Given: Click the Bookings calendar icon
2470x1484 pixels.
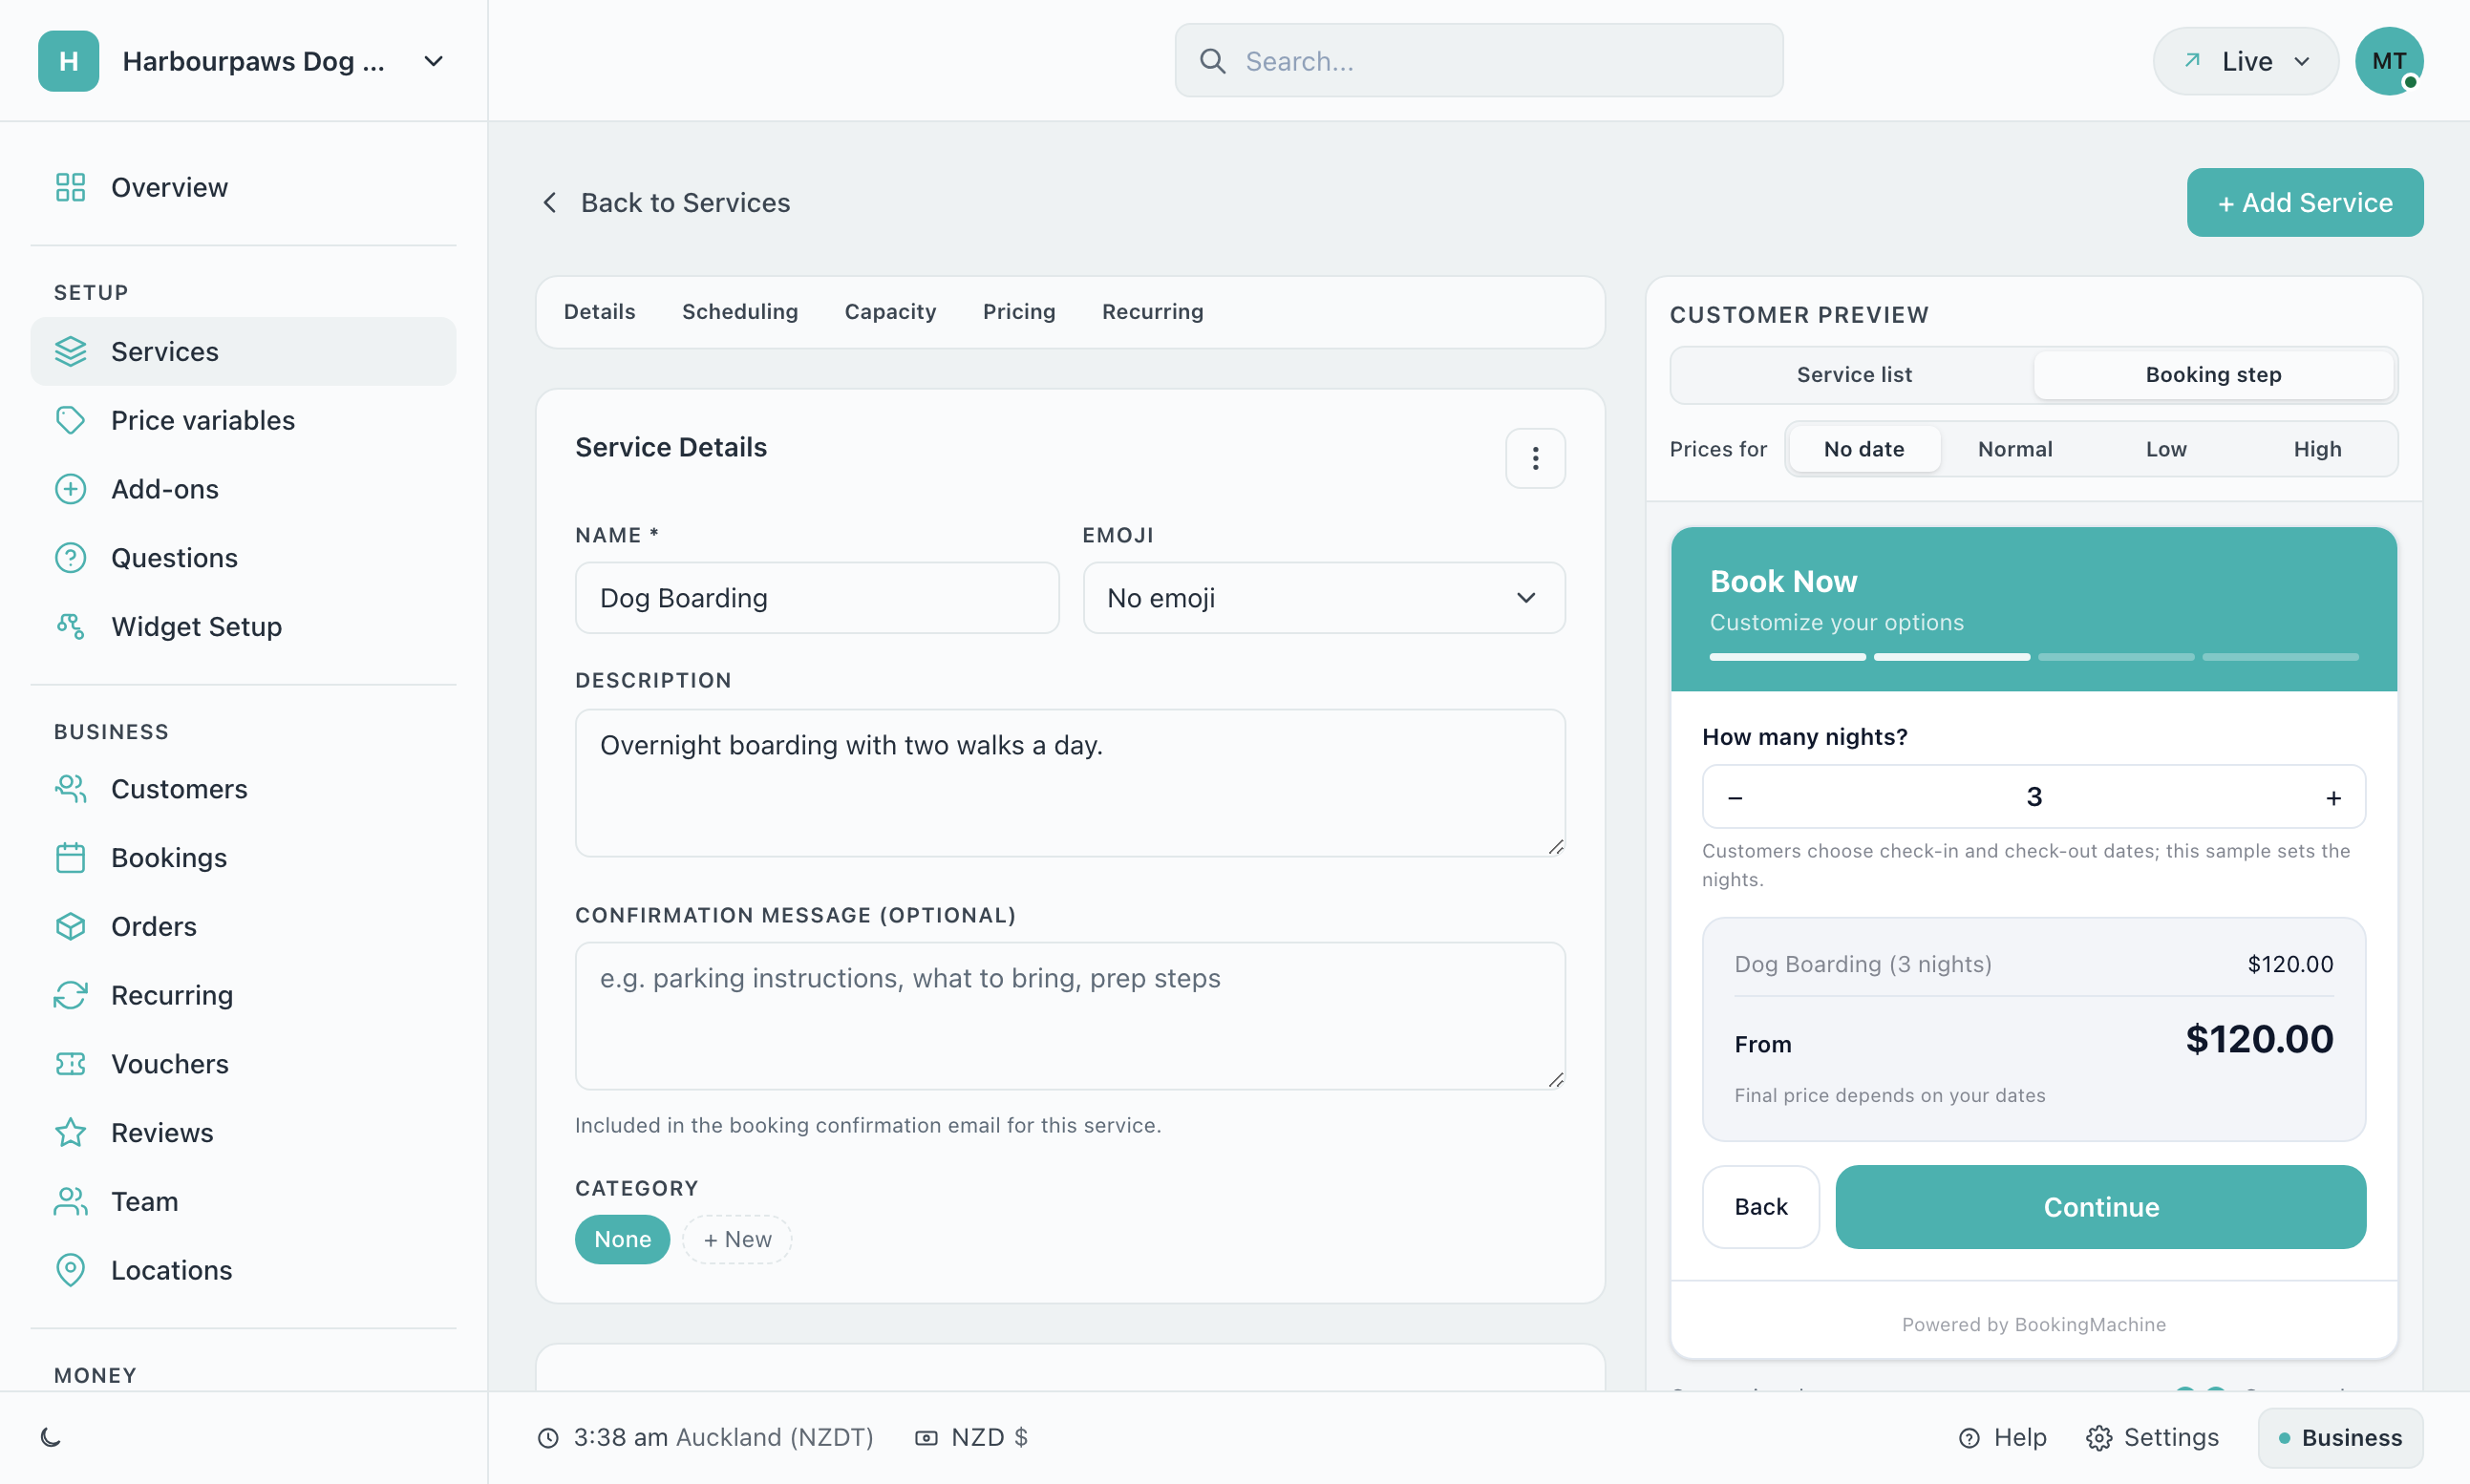Looking at the screenshot, I should pyautogui.click(x=70, y=857).
